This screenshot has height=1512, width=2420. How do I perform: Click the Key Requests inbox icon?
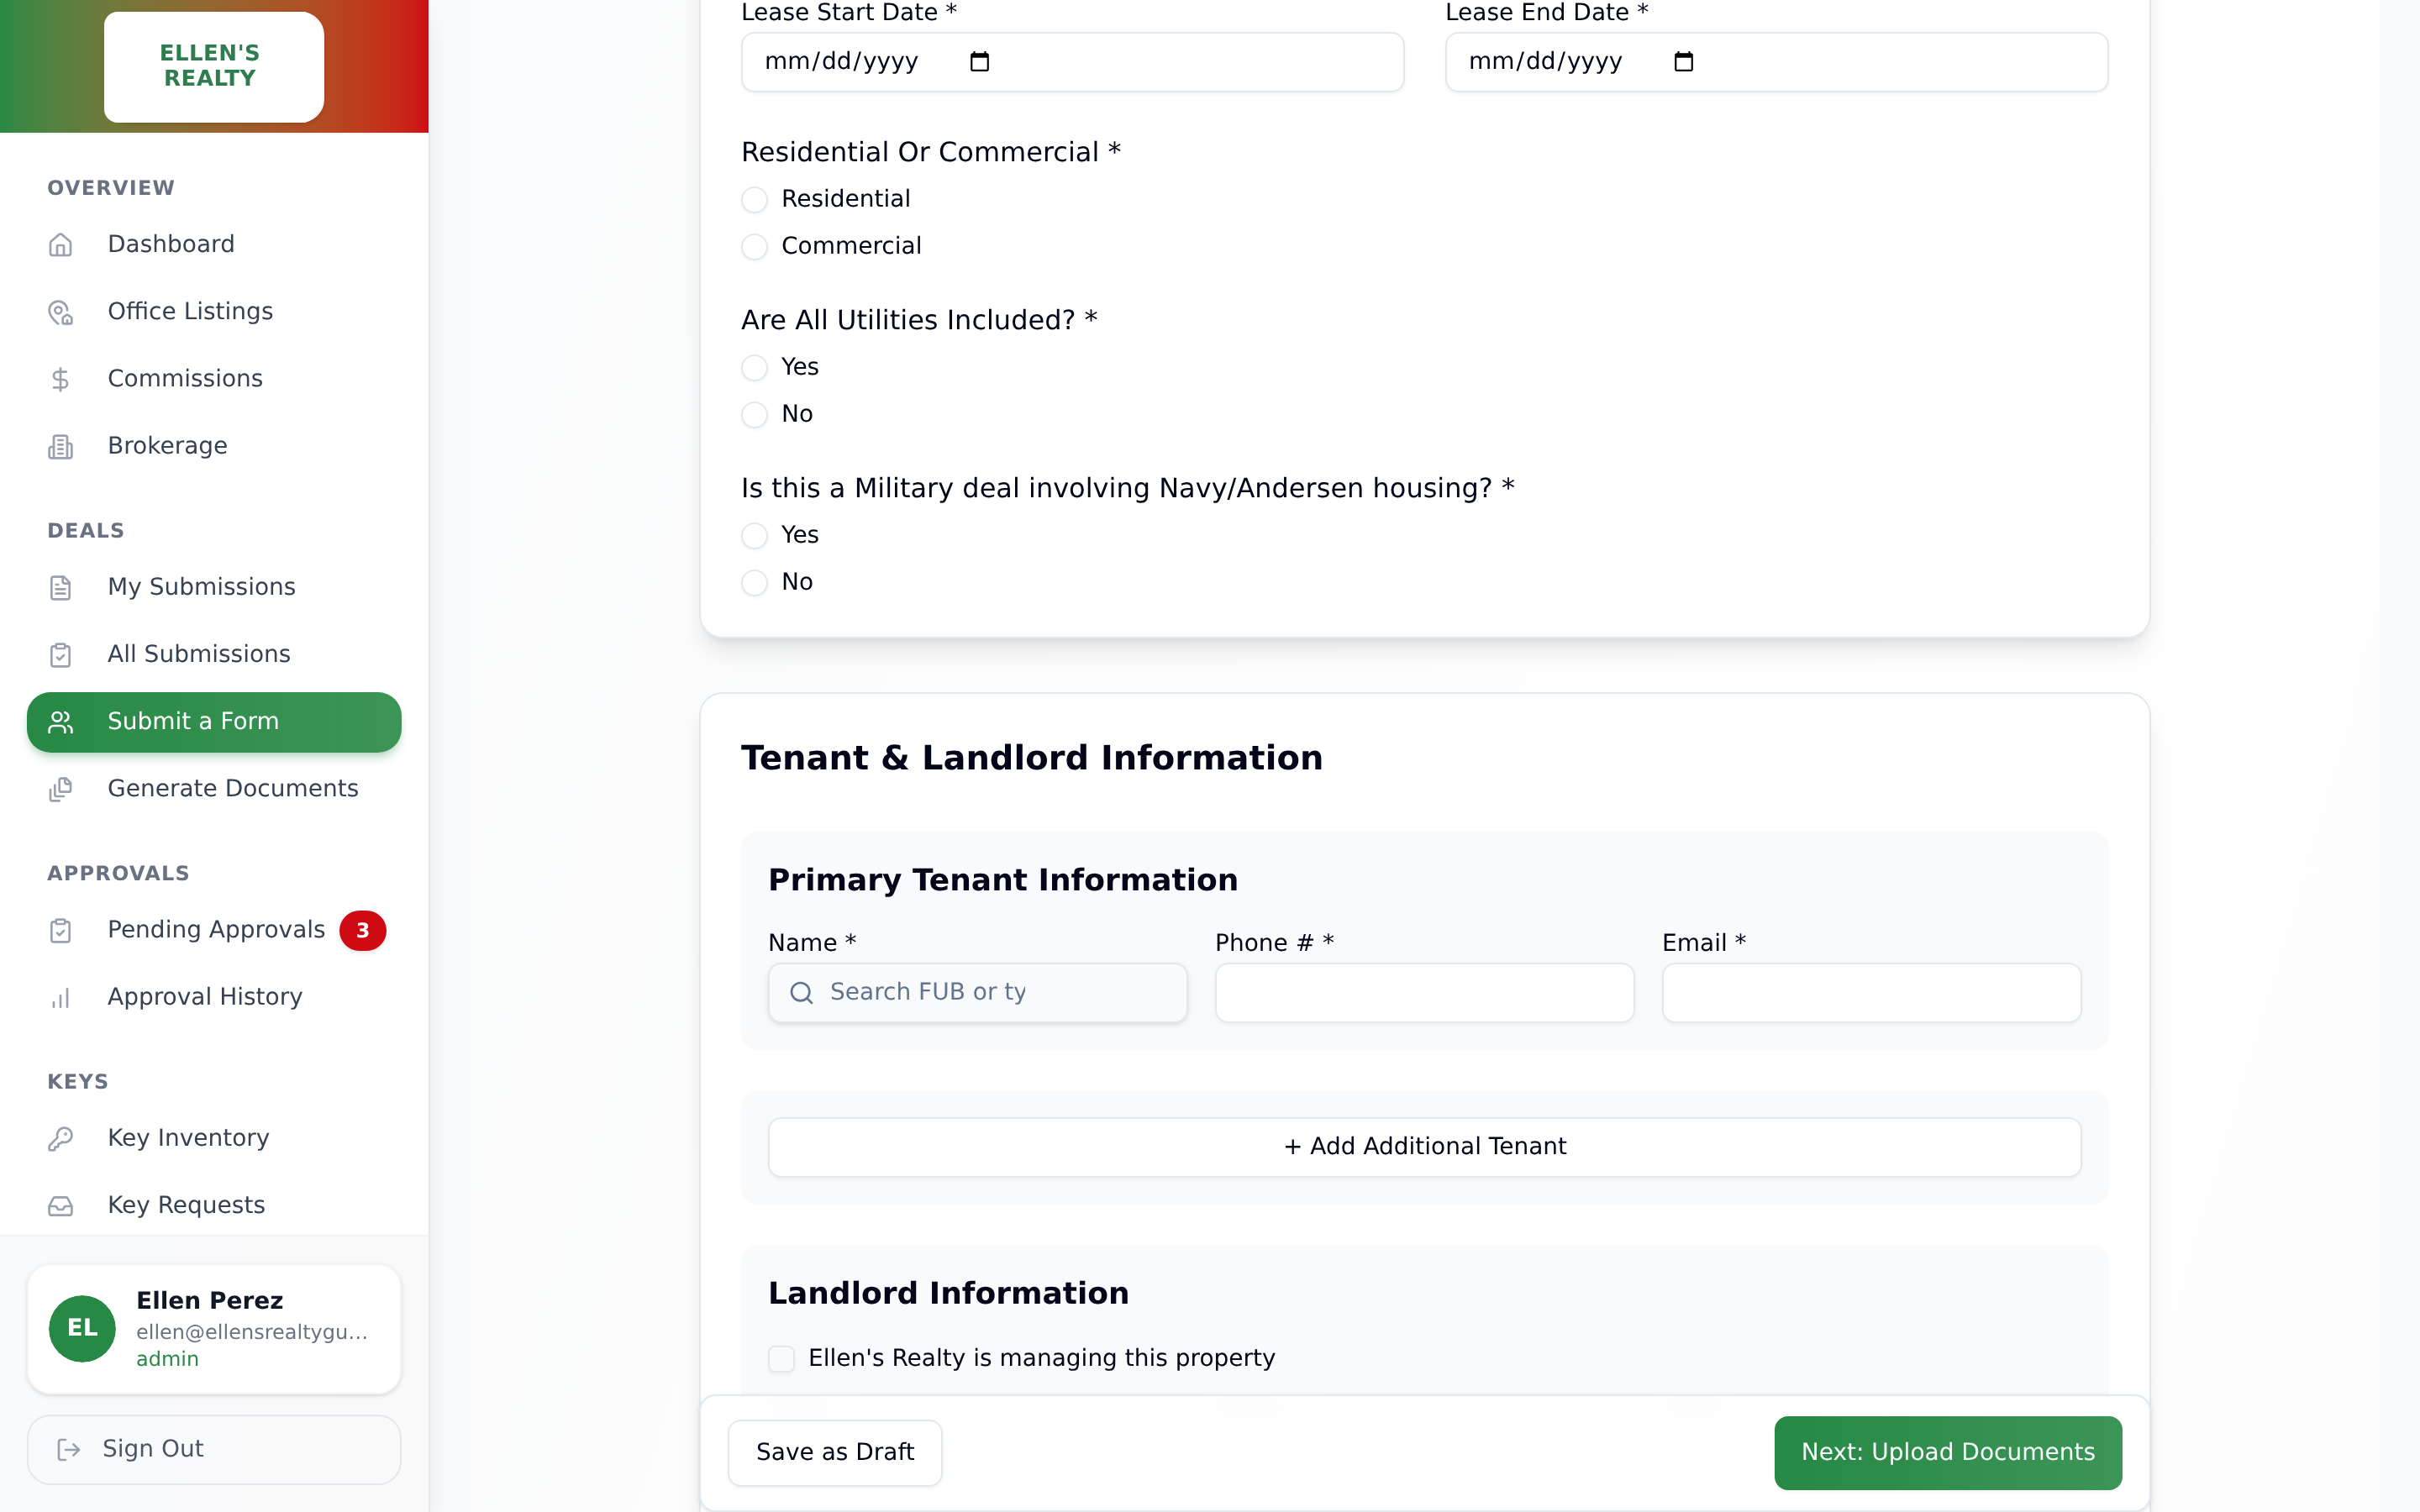click(x=61, y=1205)
